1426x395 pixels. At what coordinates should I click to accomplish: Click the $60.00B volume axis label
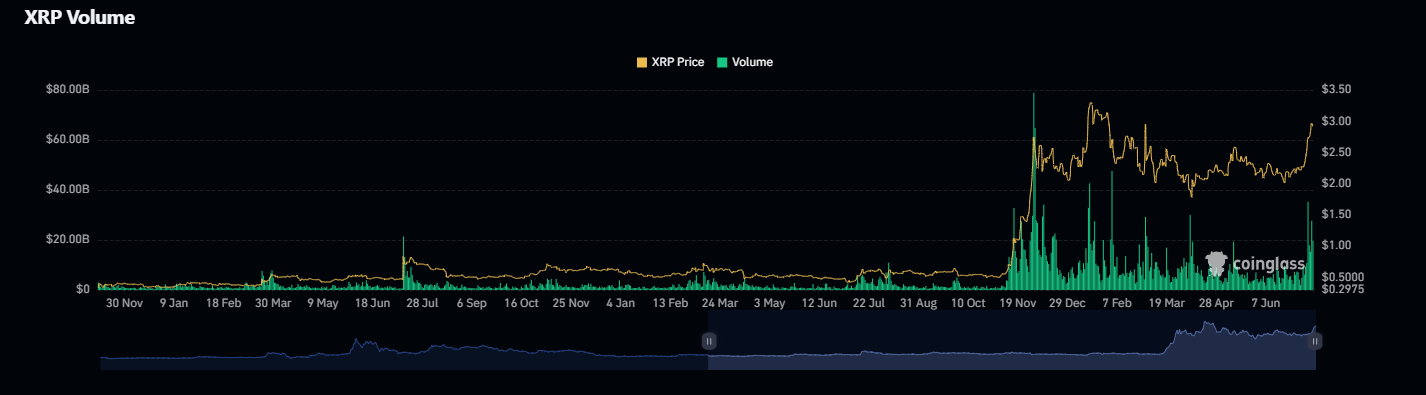point(68,140)
